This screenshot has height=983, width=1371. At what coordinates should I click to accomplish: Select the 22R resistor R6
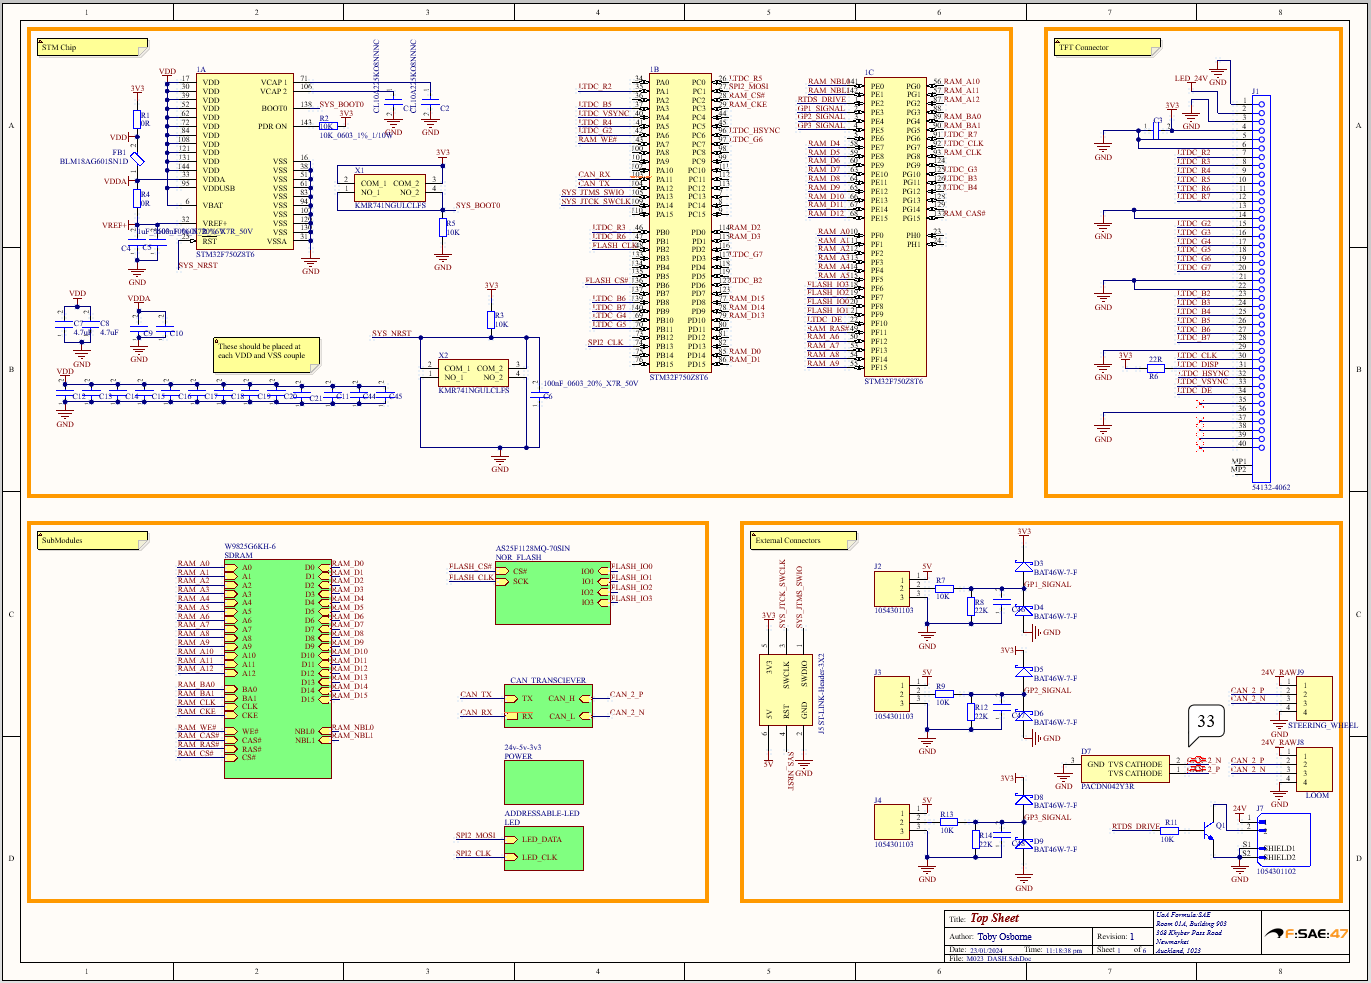point(1154,367)
